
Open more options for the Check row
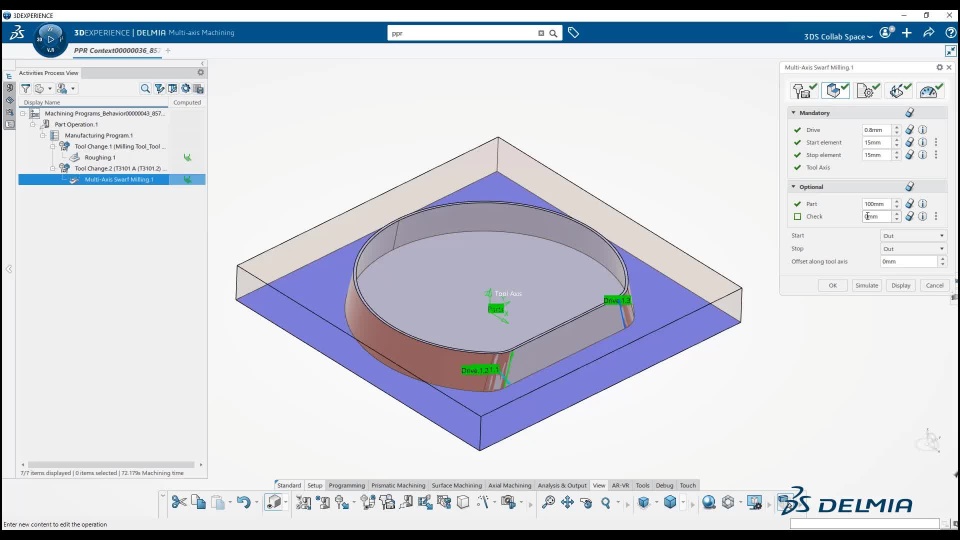[x=936, y=216]
